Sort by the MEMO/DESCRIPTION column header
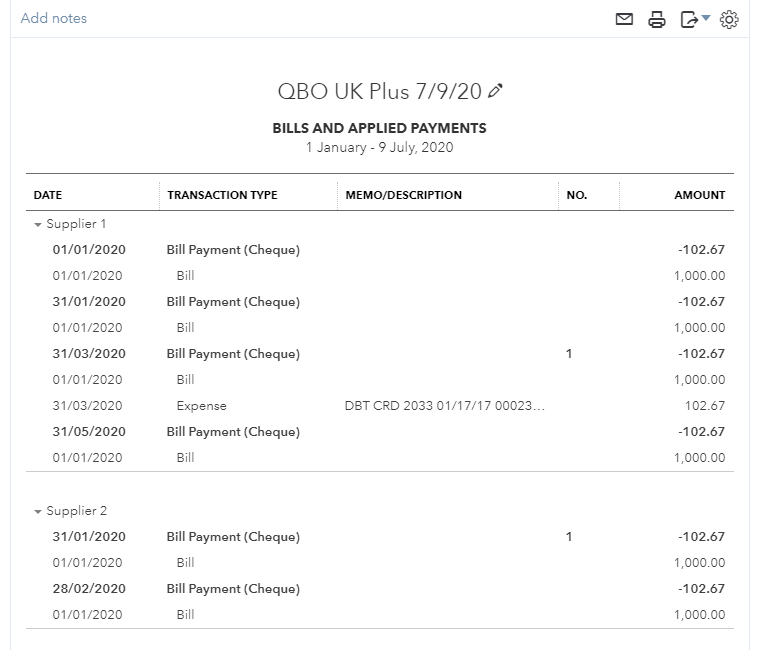This screenshot has width=777, height=650. 403,195
